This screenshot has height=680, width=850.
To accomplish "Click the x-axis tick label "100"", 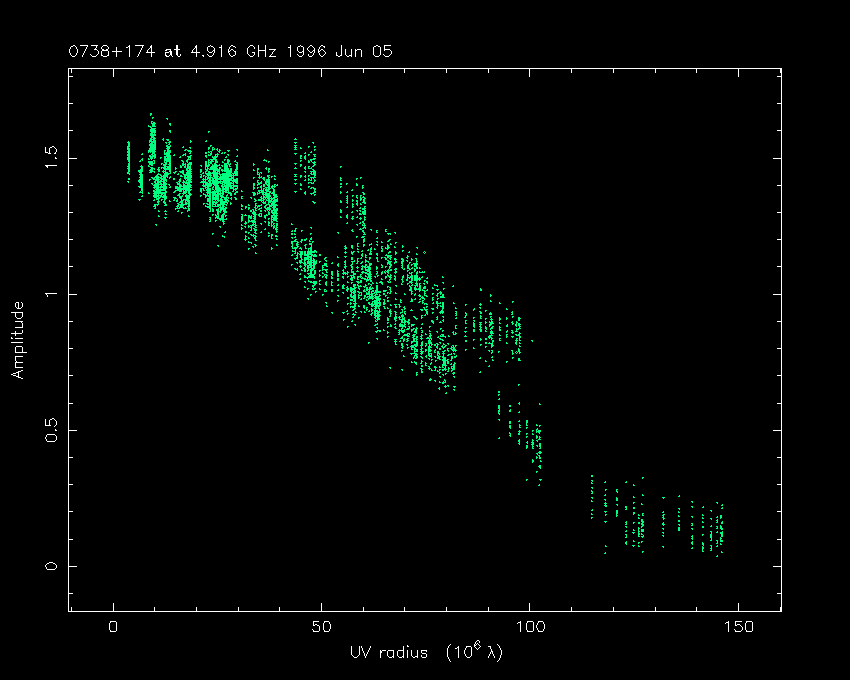I will [529, 627].
